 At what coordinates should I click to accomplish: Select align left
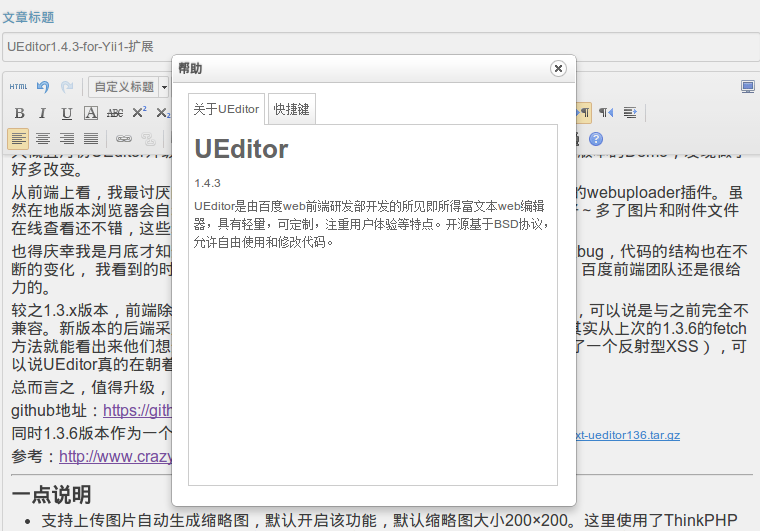point(18,139)
